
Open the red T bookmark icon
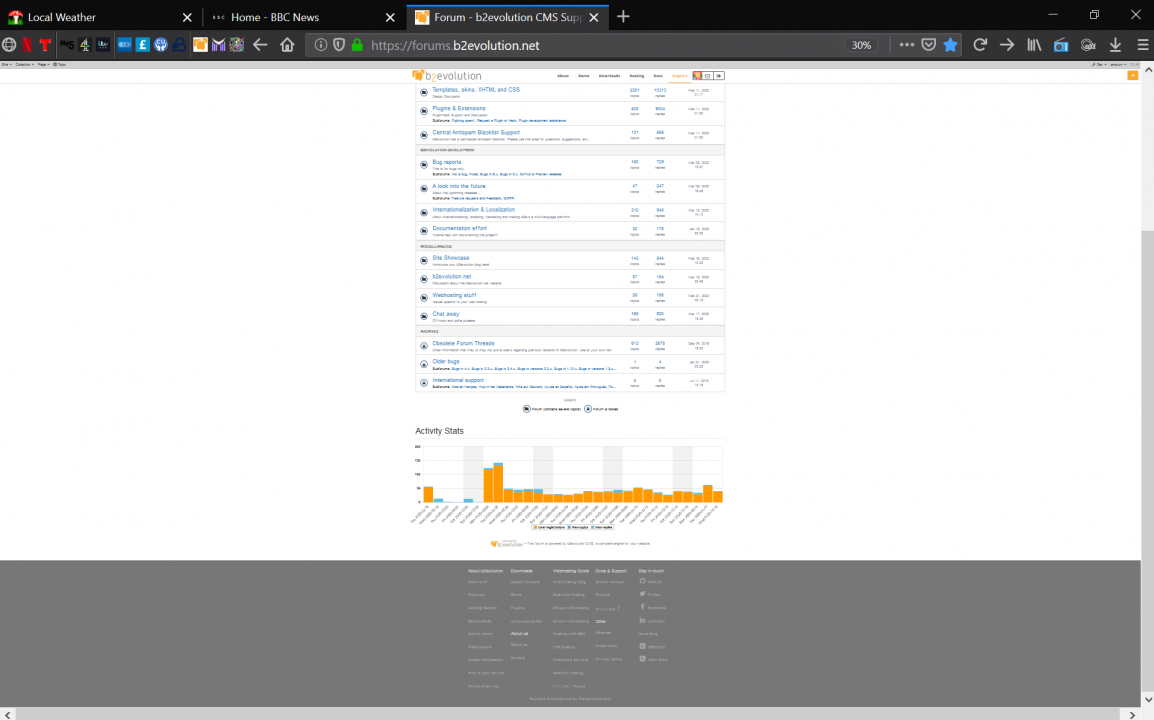(x=45, y=45)
